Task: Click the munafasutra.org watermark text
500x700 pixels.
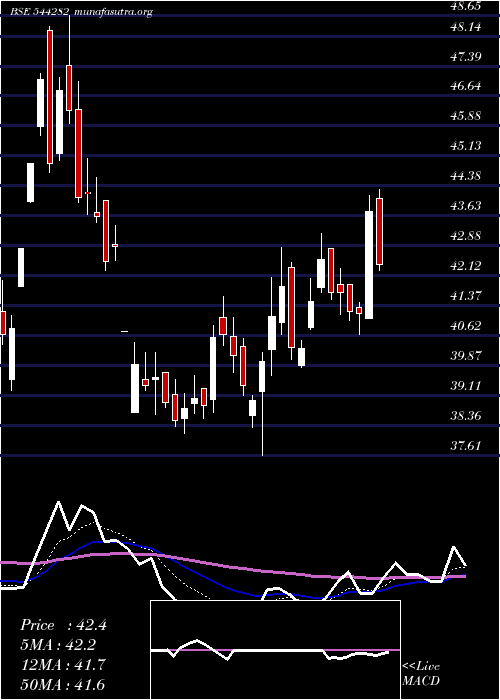Action: tap(114, 12)
